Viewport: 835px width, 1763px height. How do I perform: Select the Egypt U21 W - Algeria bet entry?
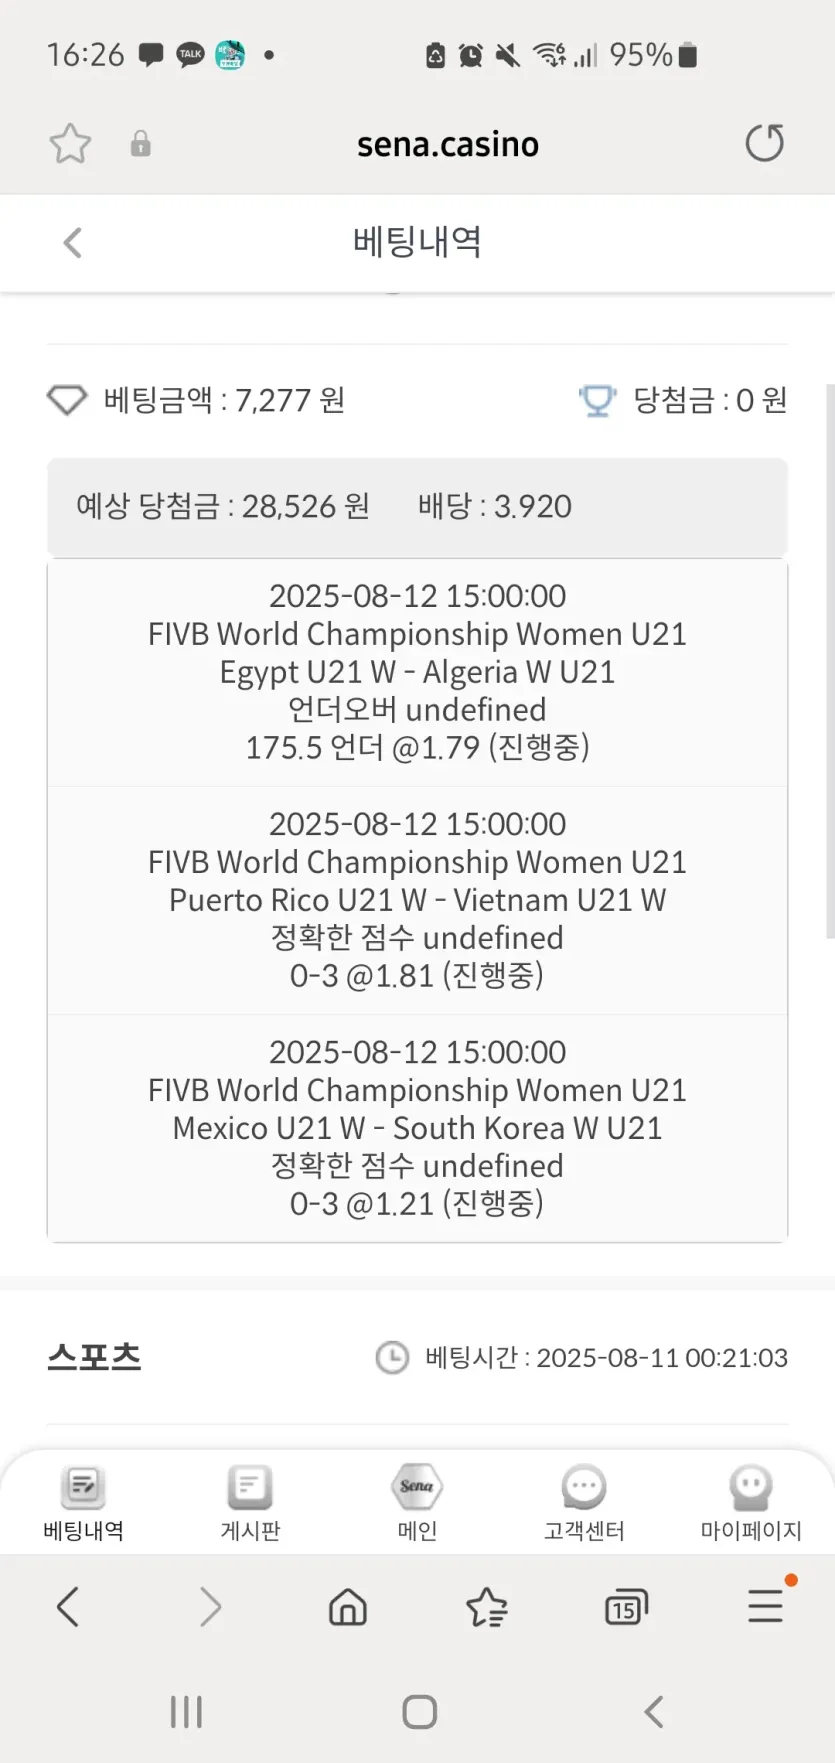417,672
